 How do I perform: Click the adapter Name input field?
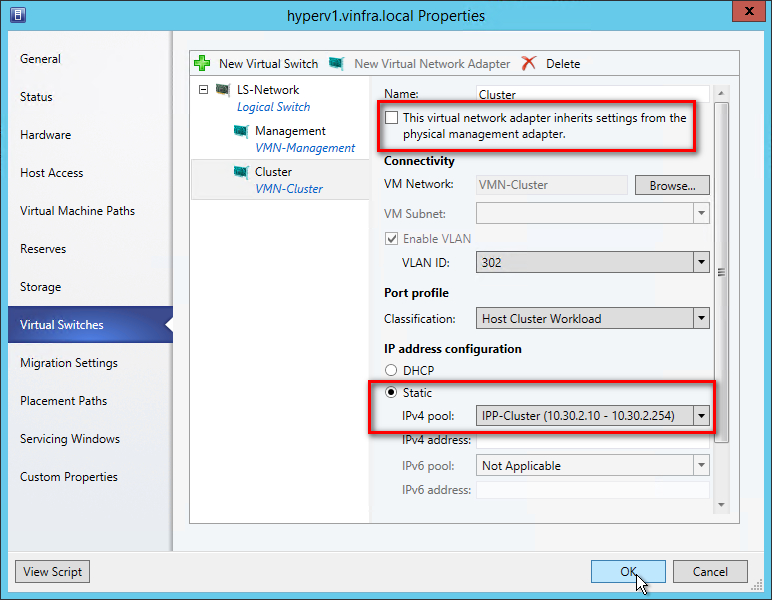tap(592, 95)
